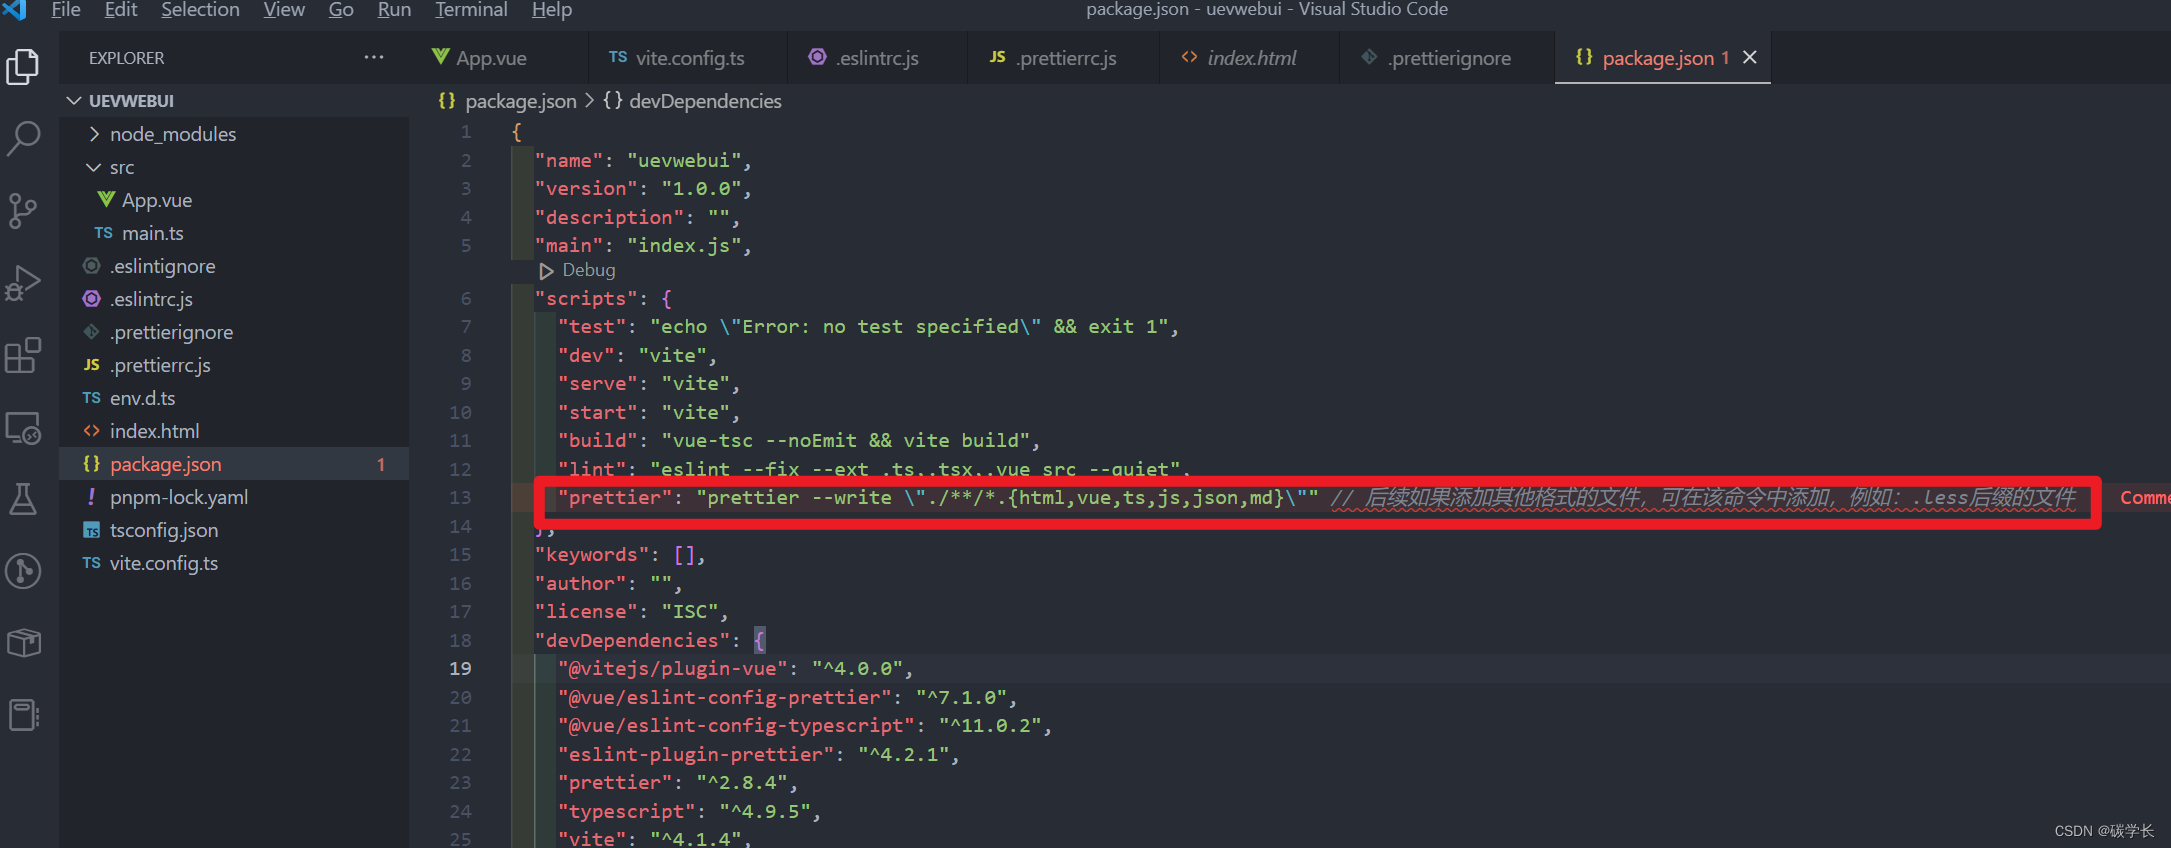Image resolution: width=2171 pixels, height=848 pixels.
Task: Click the icon beside tsconfig.json
Action: tap(92, 530)
